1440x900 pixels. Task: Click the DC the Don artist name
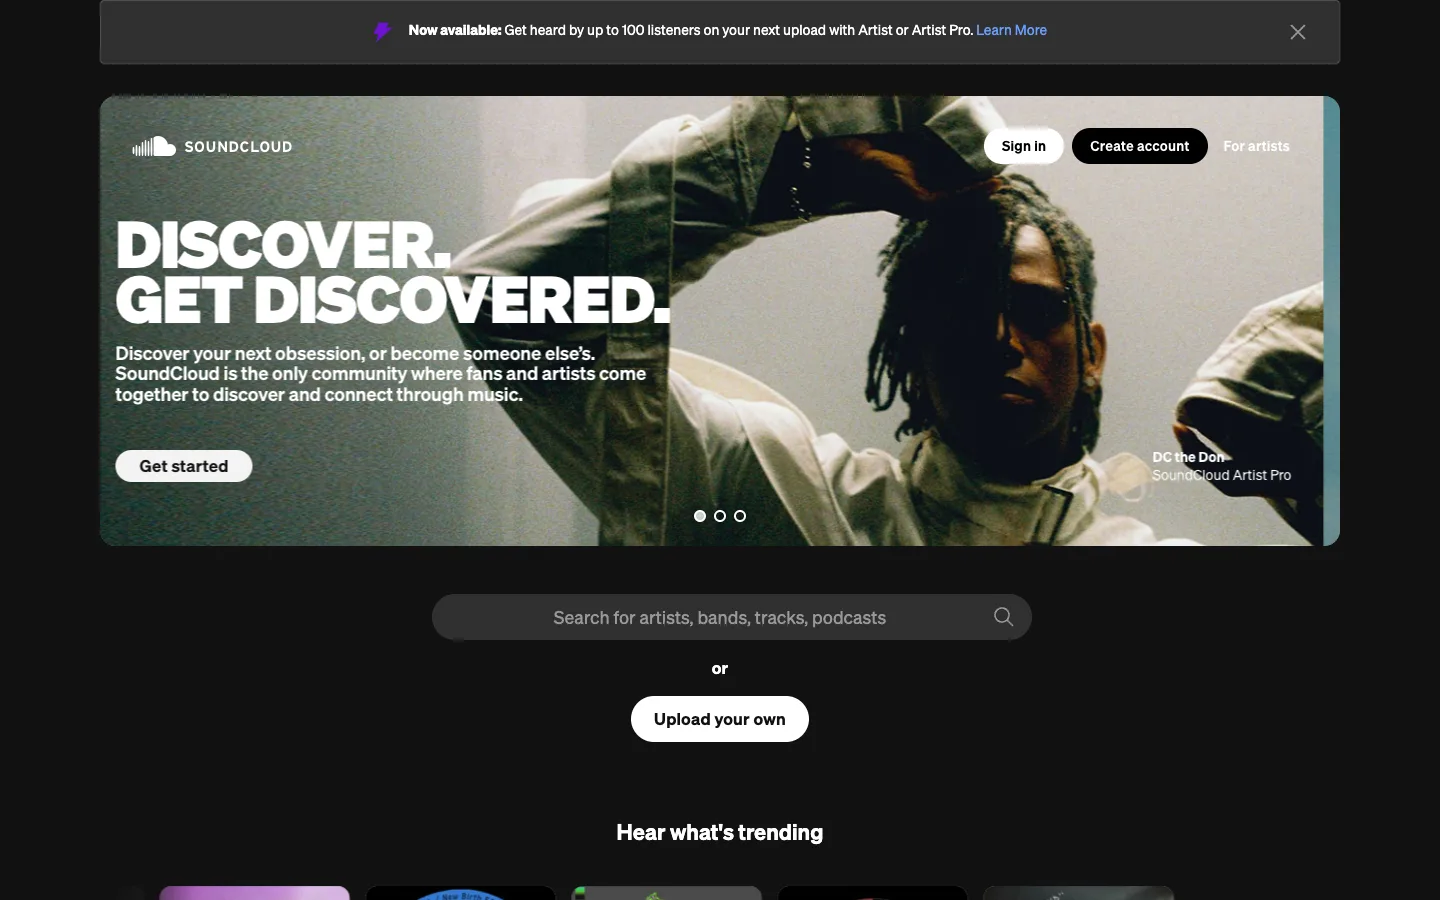1188,457
